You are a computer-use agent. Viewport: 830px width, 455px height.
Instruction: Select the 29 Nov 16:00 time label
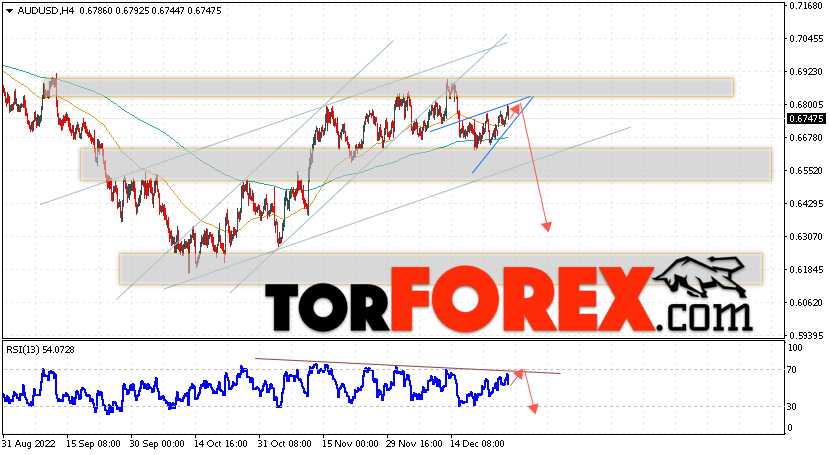tap(413, 443)
